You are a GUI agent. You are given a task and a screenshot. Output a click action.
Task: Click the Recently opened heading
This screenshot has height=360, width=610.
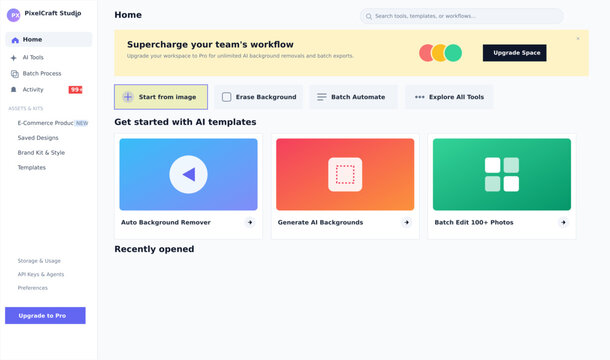tap(154, 249)
